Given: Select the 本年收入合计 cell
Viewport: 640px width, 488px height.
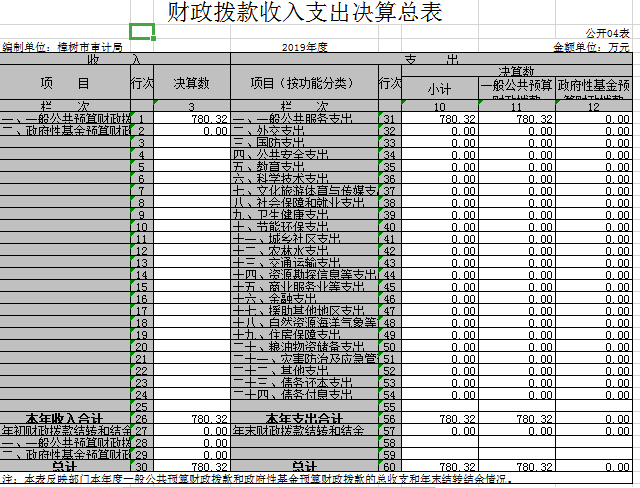Looking at the screenshot, I should (65, 418).
